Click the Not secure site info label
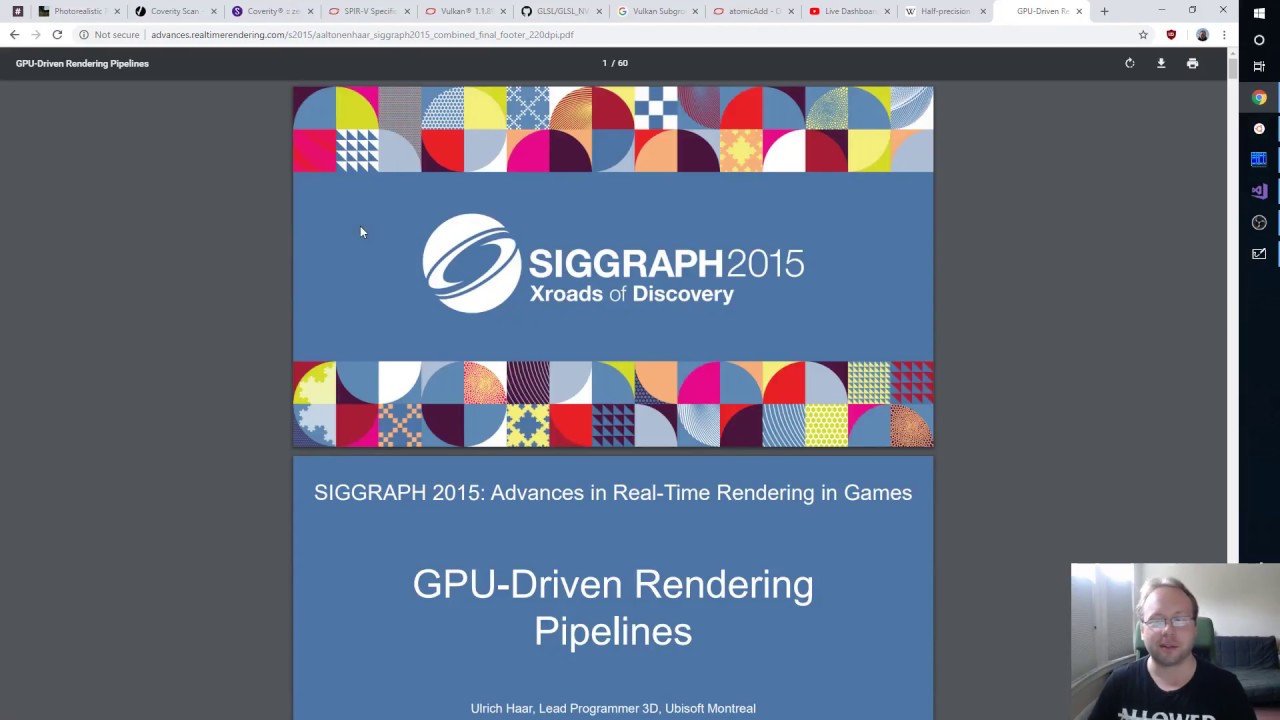1280x720 pixels. tap(109, 34)
